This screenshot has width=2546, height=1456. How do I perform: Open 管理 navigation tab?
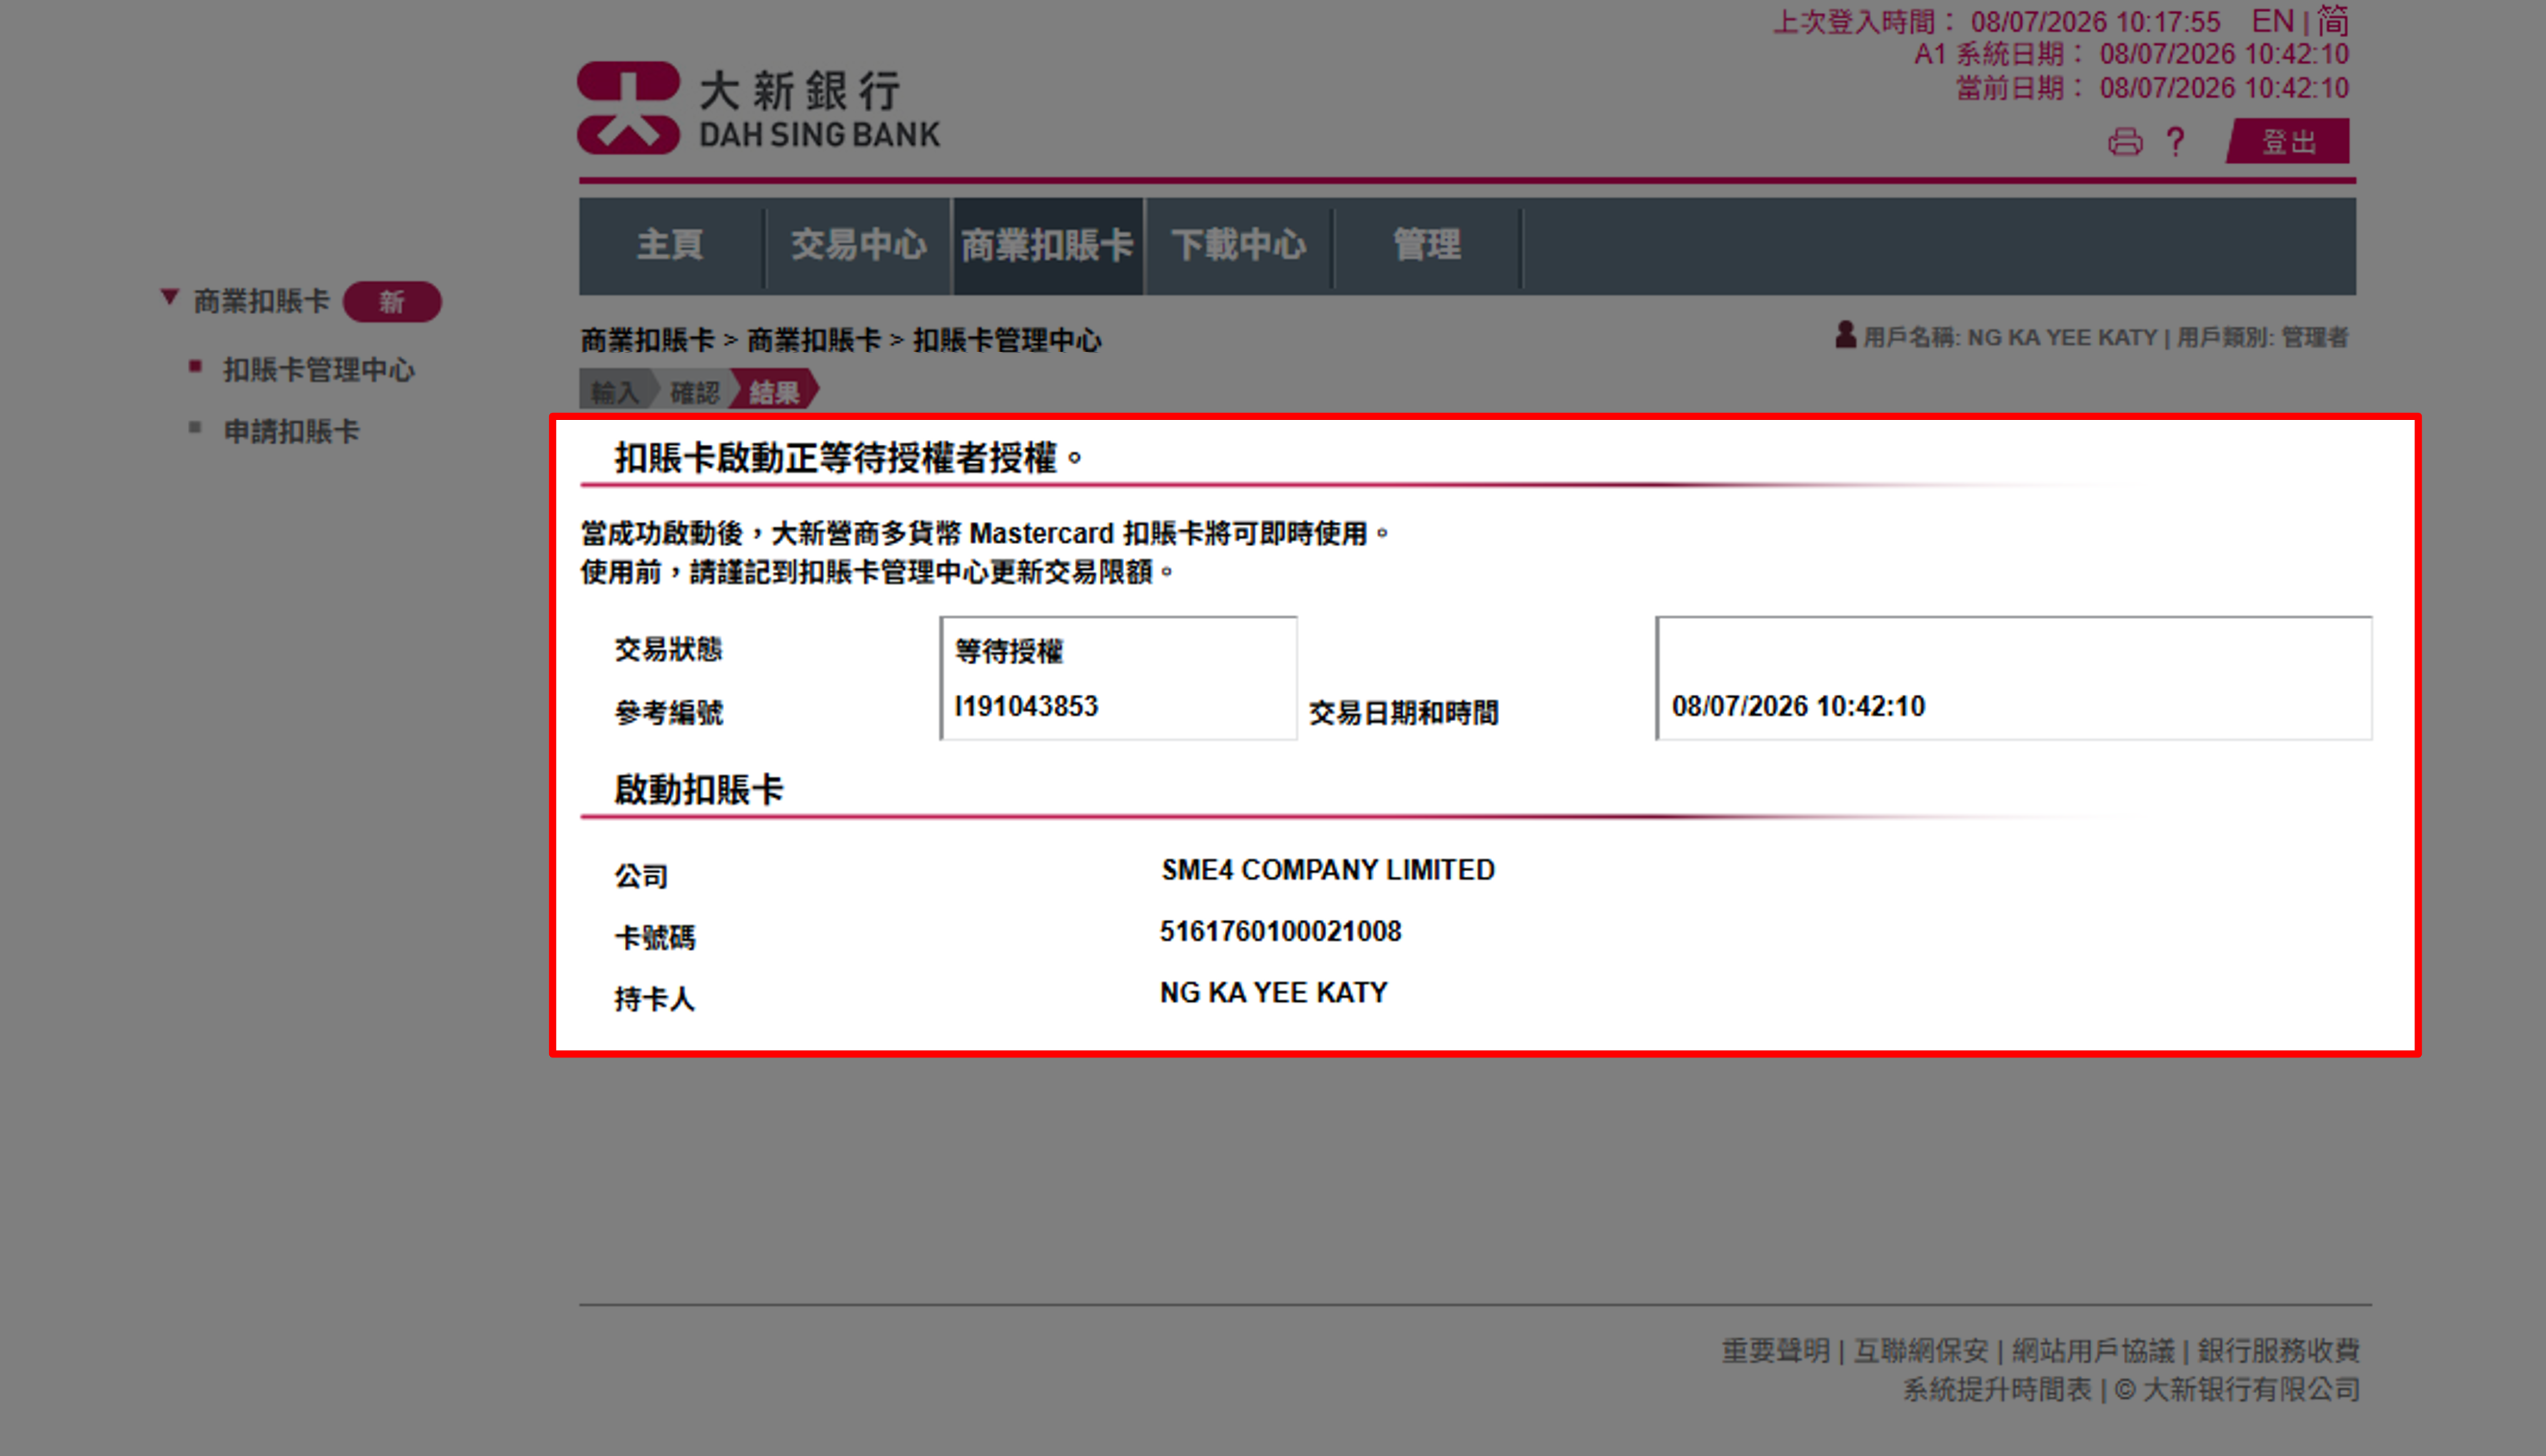1427,245
